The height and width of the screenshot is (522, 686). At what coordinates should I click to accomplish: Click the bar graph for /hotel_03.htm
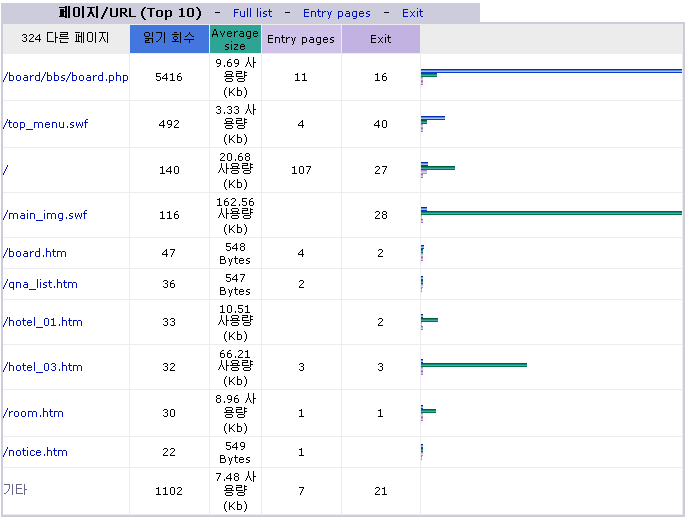click(x=473, y=365)
